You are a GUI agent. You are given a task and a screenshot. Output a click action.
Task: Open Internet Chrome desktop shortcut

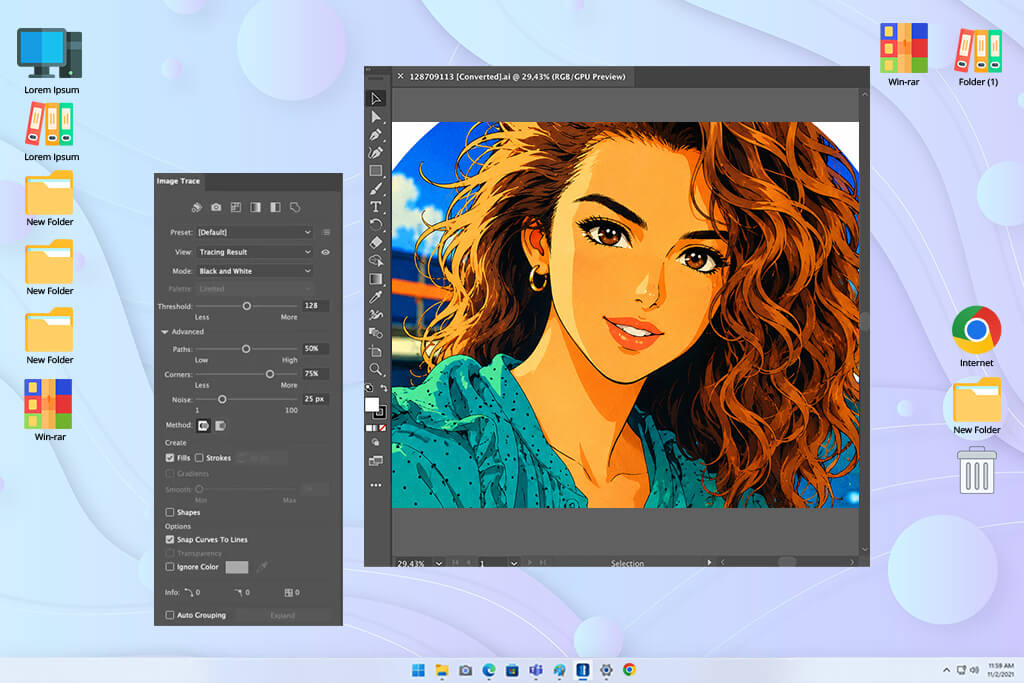coord(976,336)
